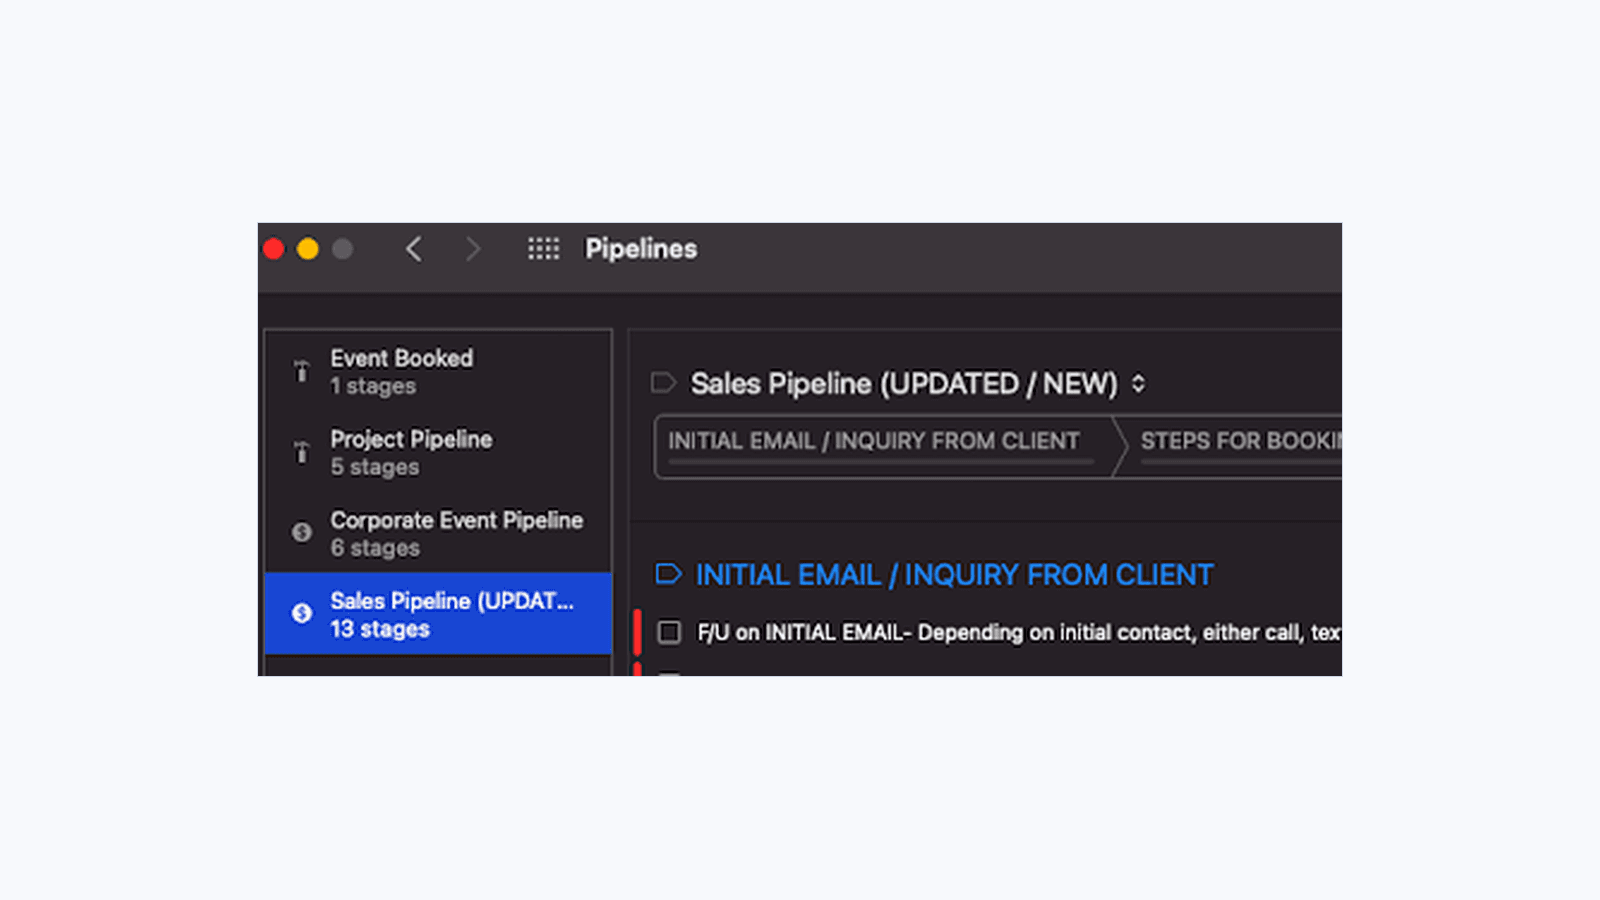The width and height of the screenshot is (1600, 900).
Task: Select Project Pipeline in sidebar
Action: (x=438, y=453)
